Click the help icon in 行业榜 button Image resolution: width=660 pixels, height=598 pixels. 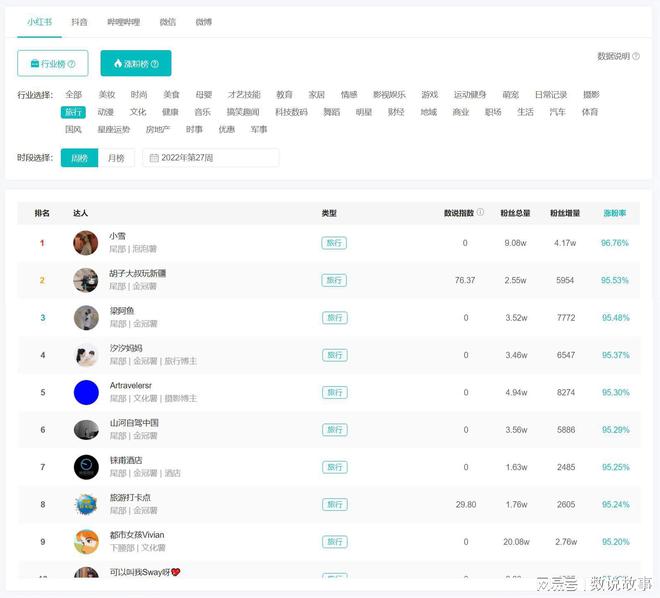point(72,64)
